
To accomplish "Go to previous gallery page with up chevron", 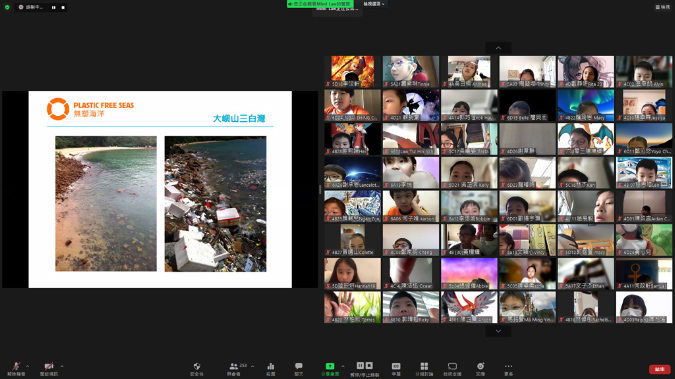I will [x=498, y=48].
